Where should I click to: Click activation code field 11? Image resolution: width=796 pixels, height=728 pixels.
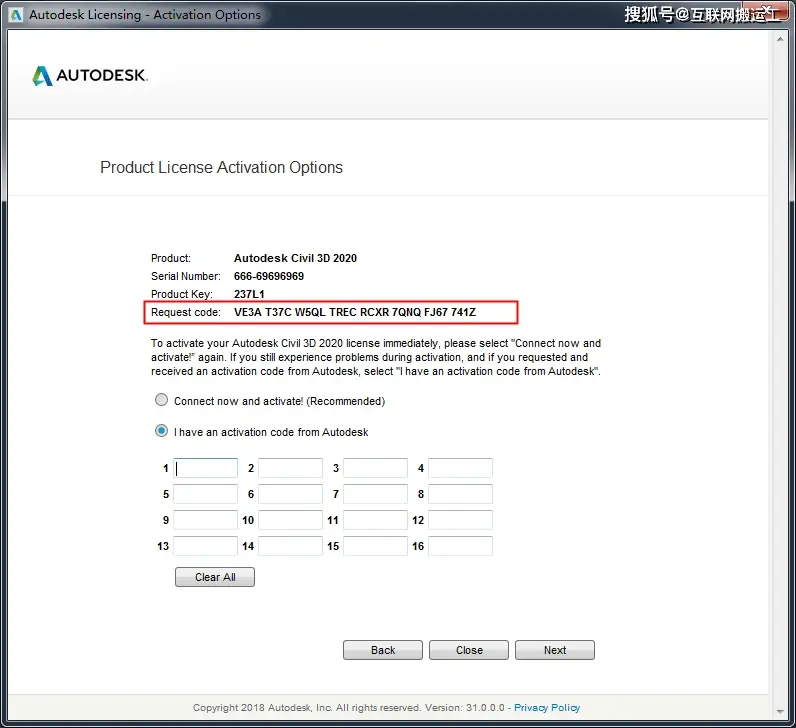[375, 520]
